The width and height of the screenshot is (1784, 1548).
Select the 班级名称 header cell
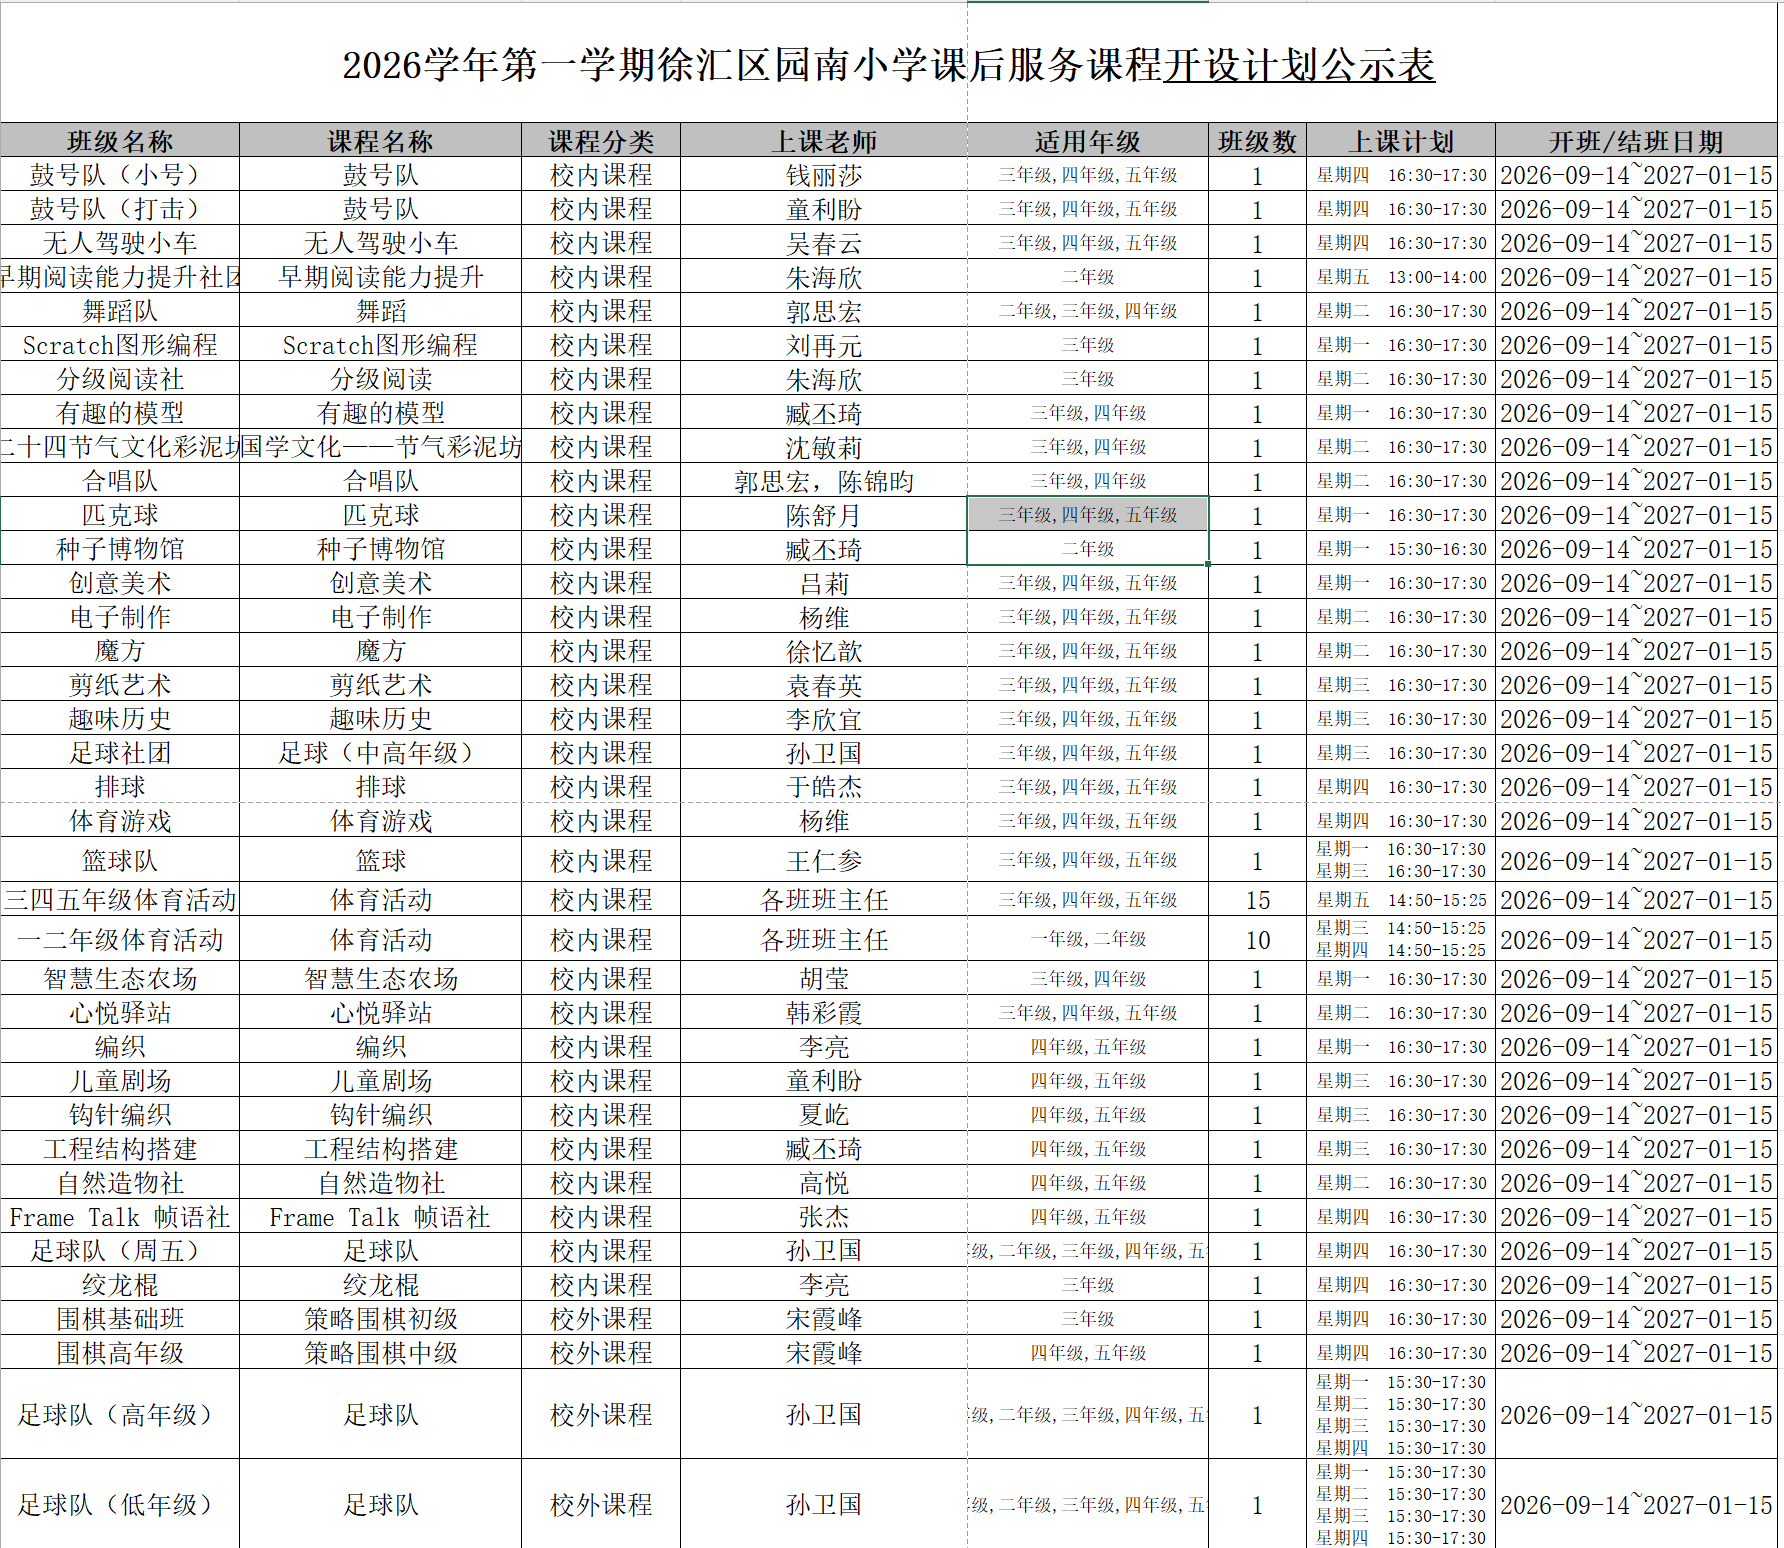click(x=120, y=141)
